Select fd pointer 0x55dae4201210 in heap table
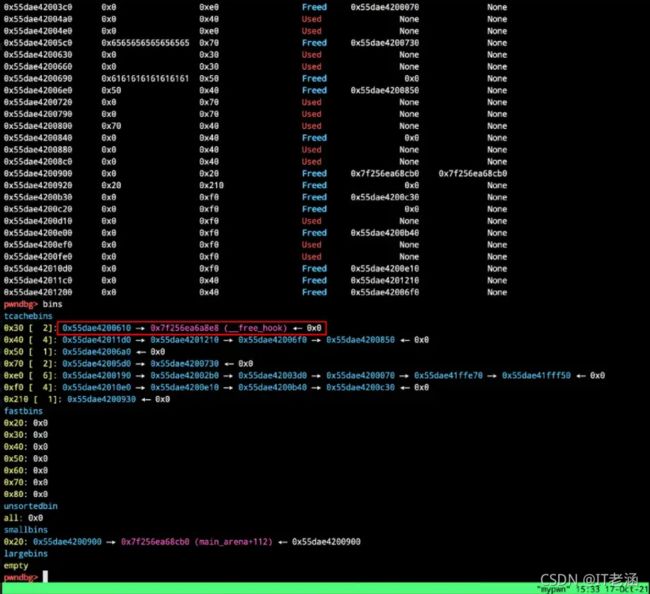 point(385,281)
